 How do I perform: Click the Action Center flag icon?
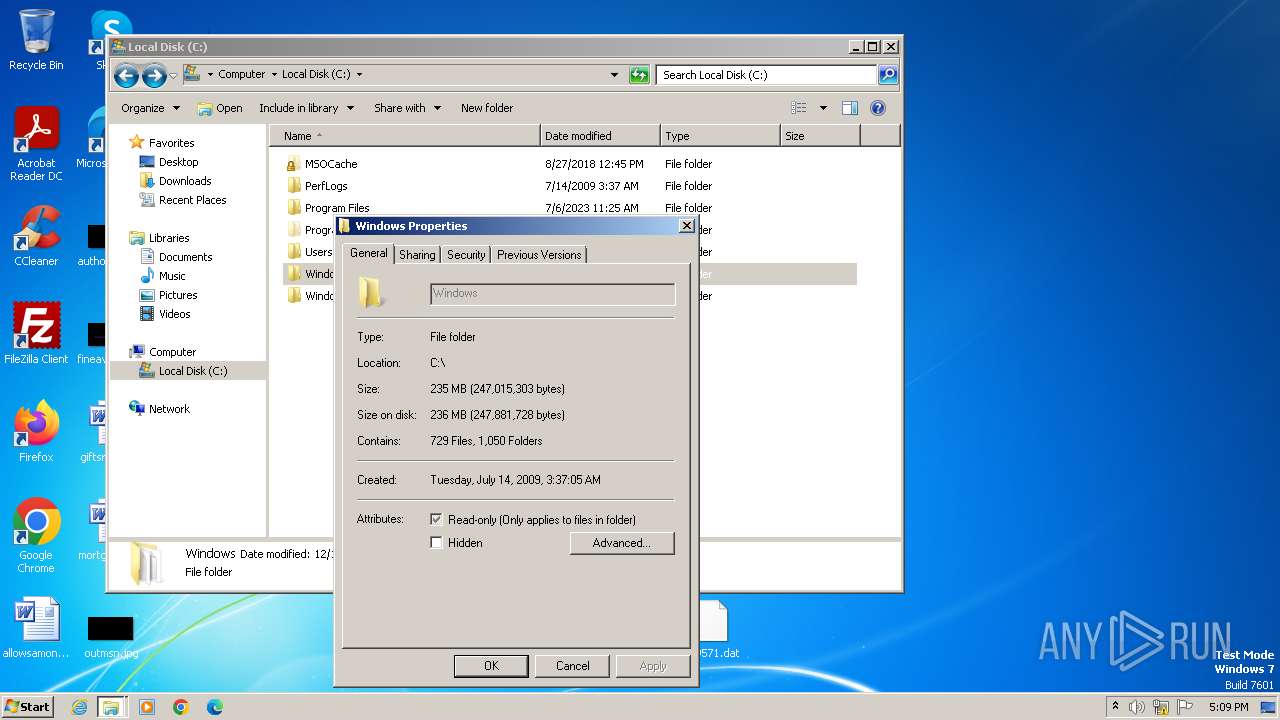pos(1184,707)
